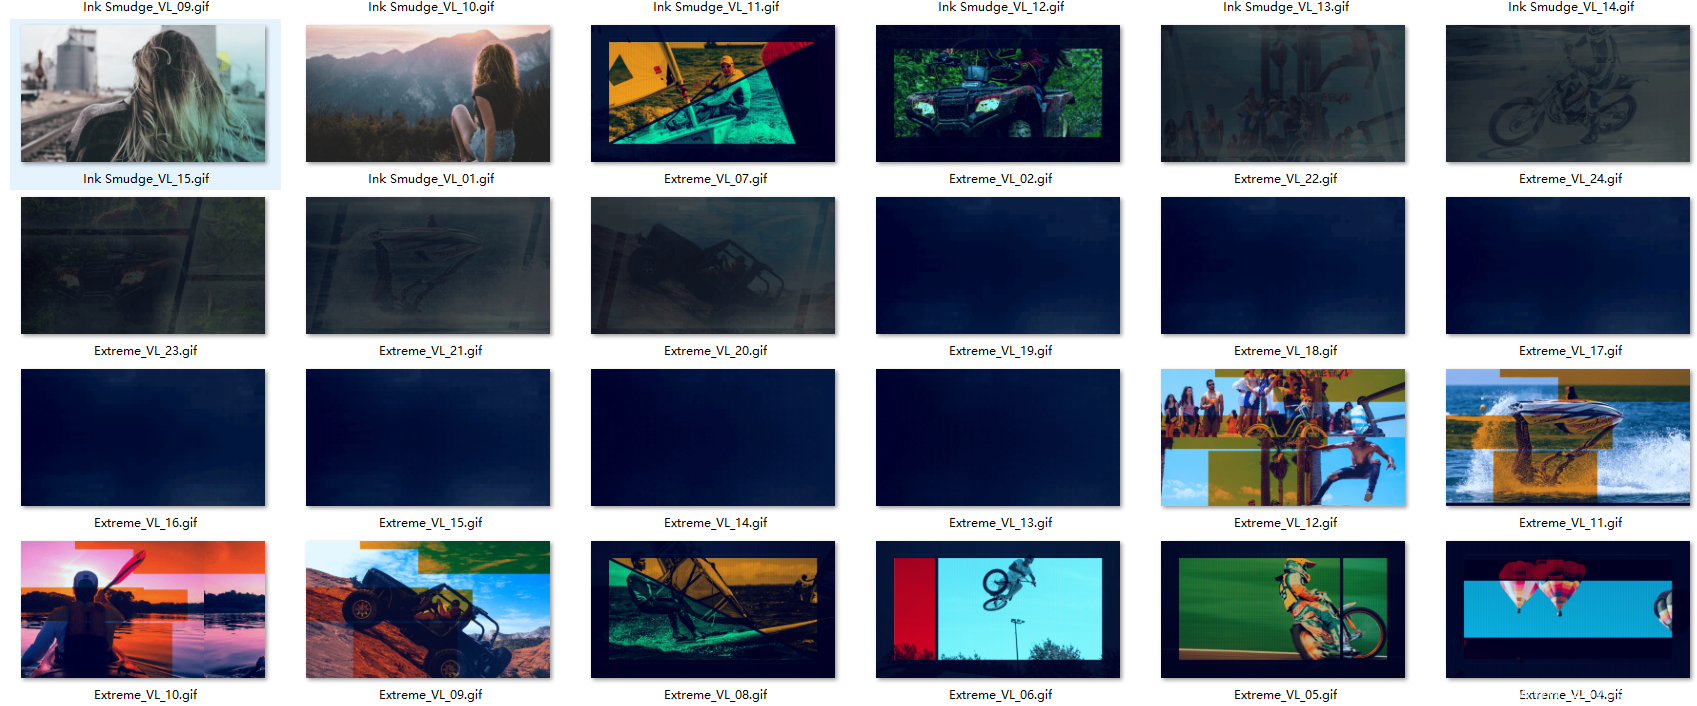Image resolution: width=1697 pixels, height=706 pixels.
Task: Open the Extreme_VL_11.gif jet ski thumbnail
Action: 1568,438
